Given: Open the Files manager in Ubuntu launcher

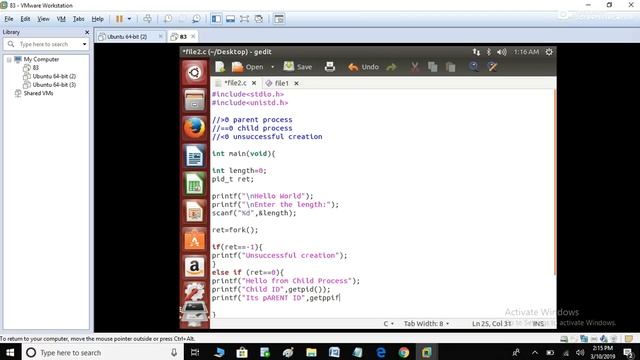Looking at the screenshot, I should pos(194,100).
